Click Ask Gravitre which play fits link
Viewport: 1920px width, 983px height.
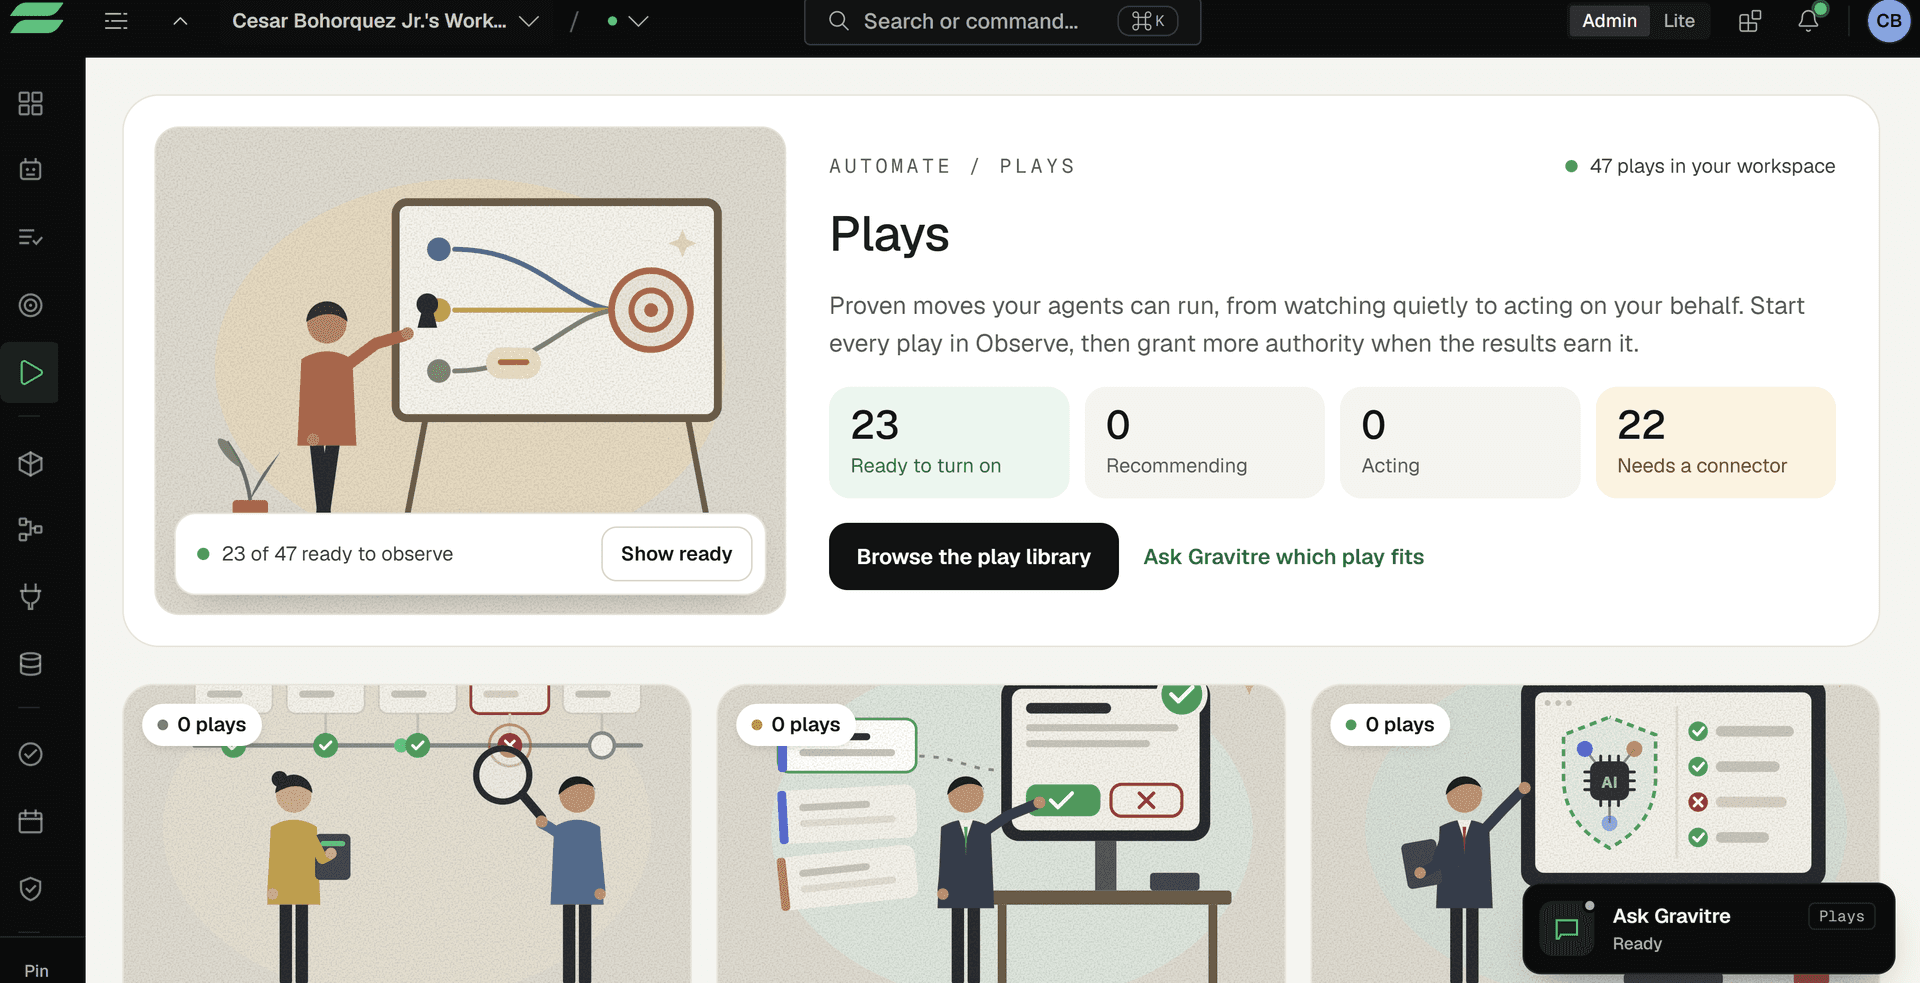pyautogui.click(x=1283, y=557)
